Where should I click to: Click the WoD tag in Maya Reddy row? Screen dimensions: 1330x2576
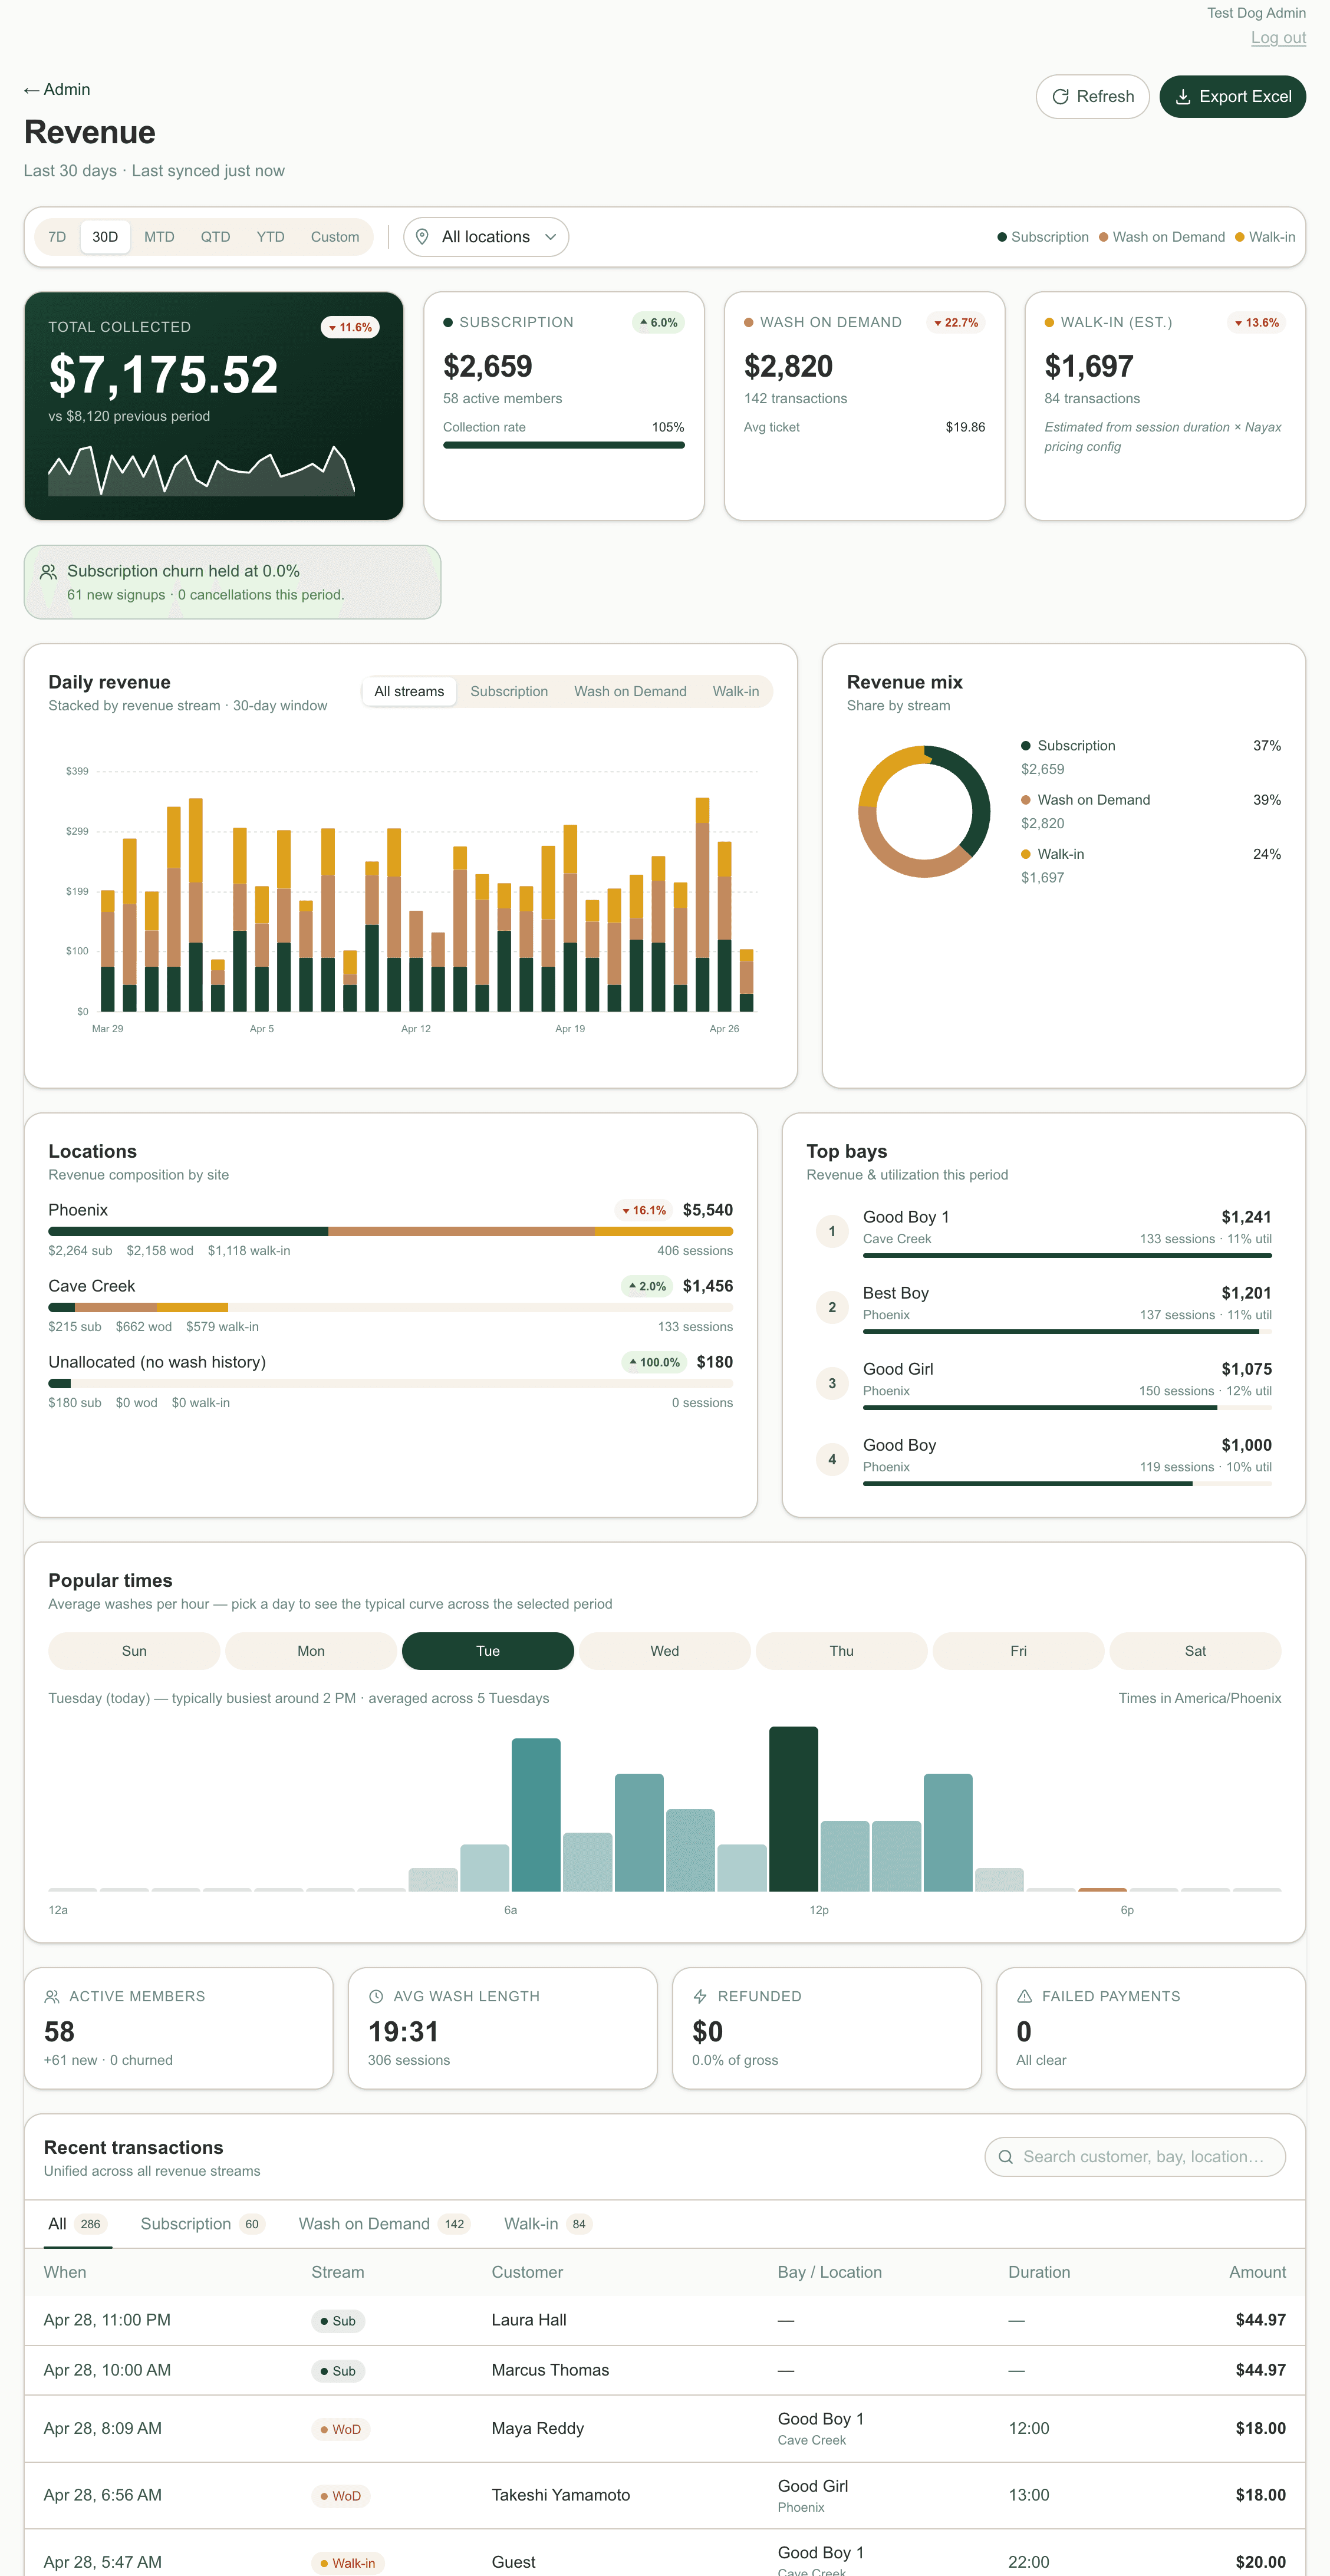(340, 2429)
